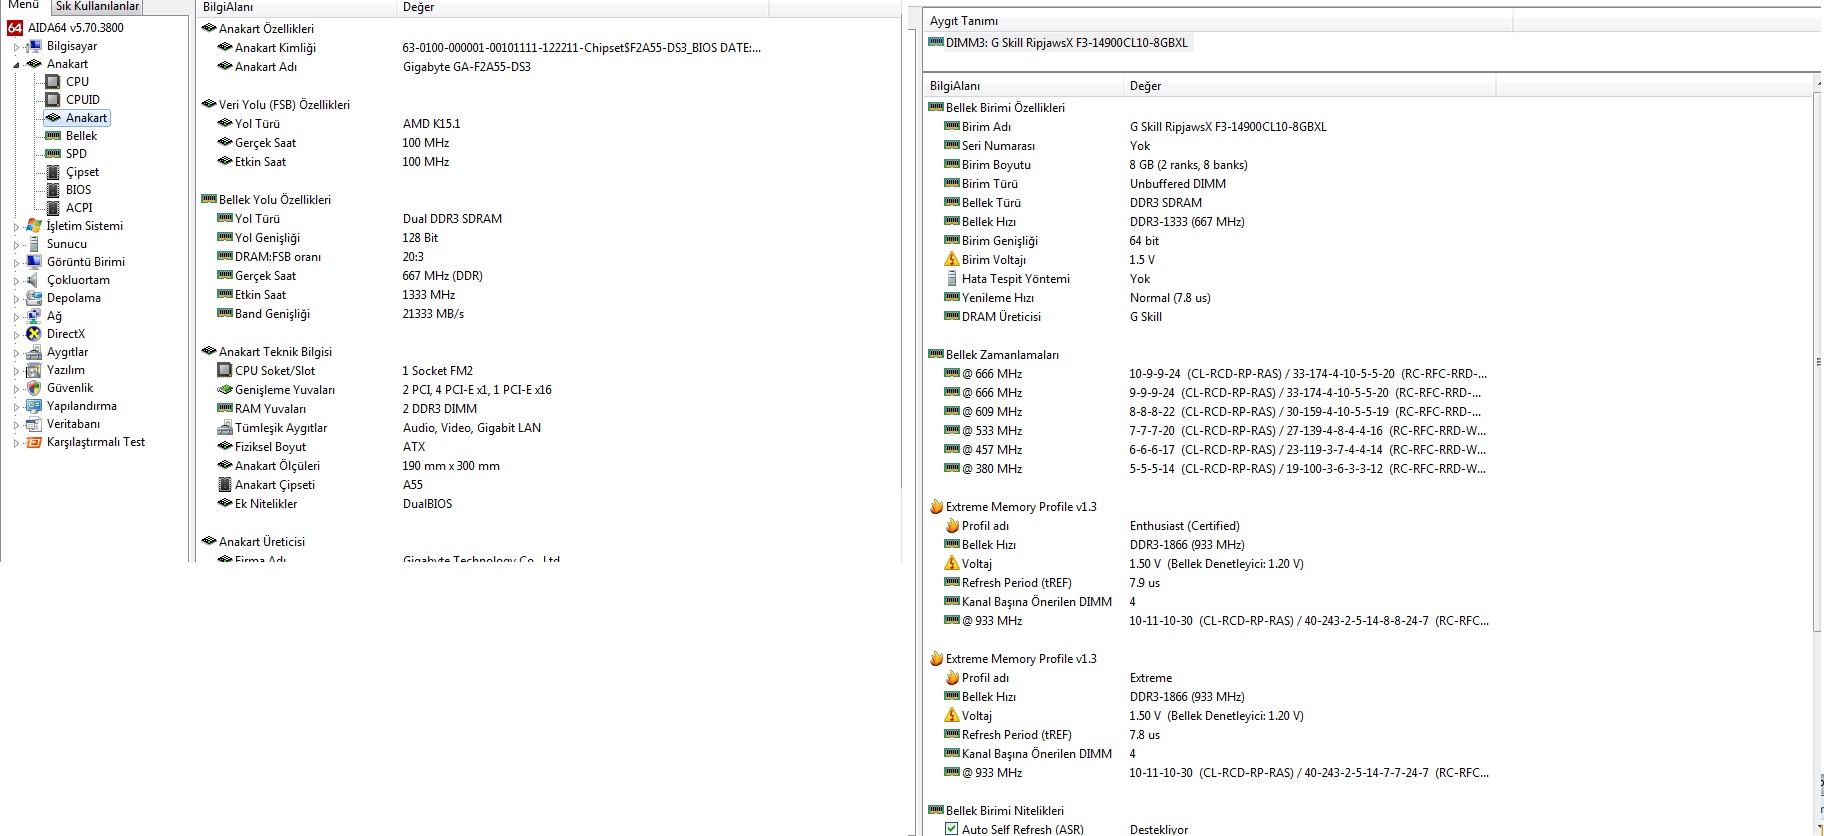The height and width of the screenshot is (836, 1824).
Task: Open the CPUID item under Anakart
Action: click(82, 100)
